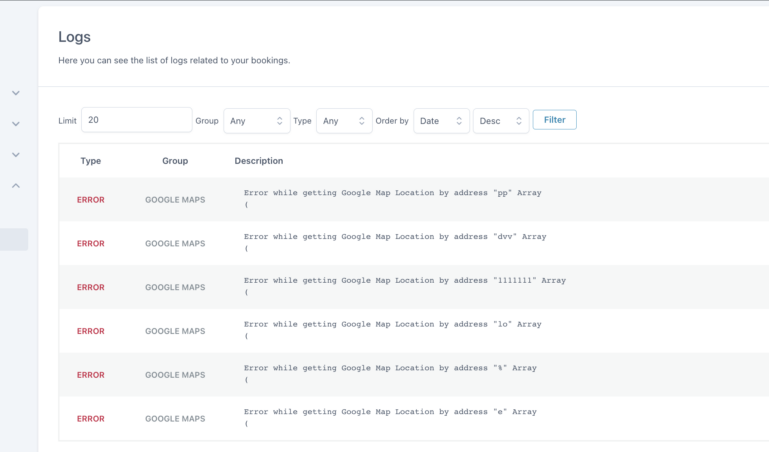Click the ERROR label for address "pp"
Image resolution: width=769 pixels, height=452 pixels.
tap(90, 200)
